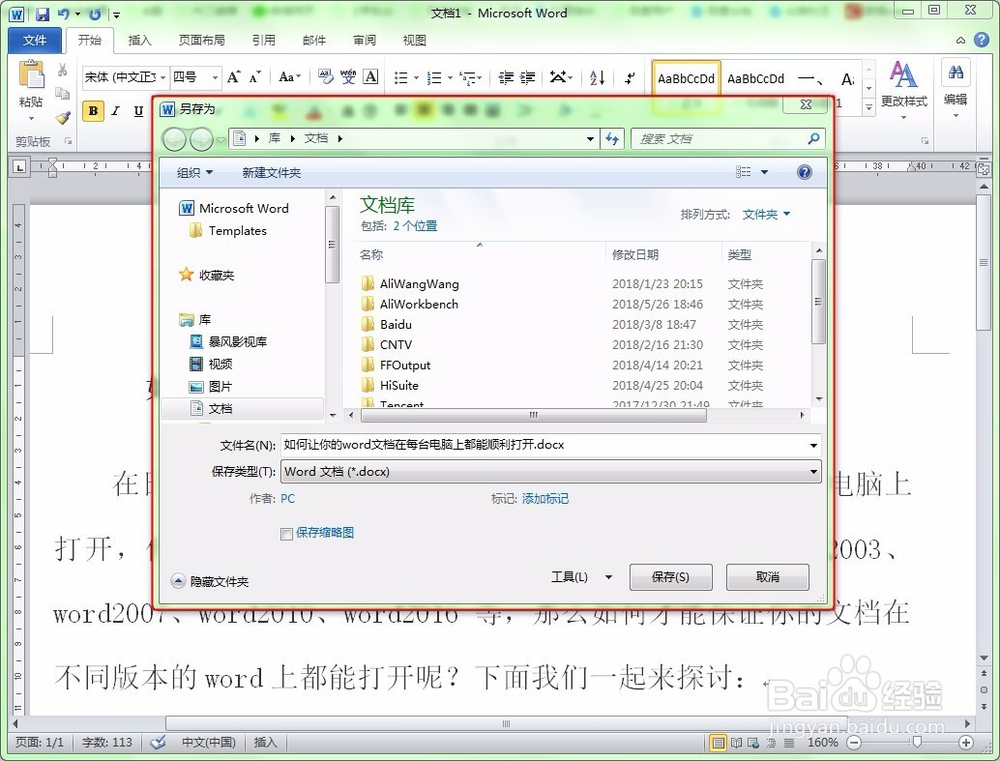
Task: Click the tab selector button at the ruler corner
Action: click(20, 167)
